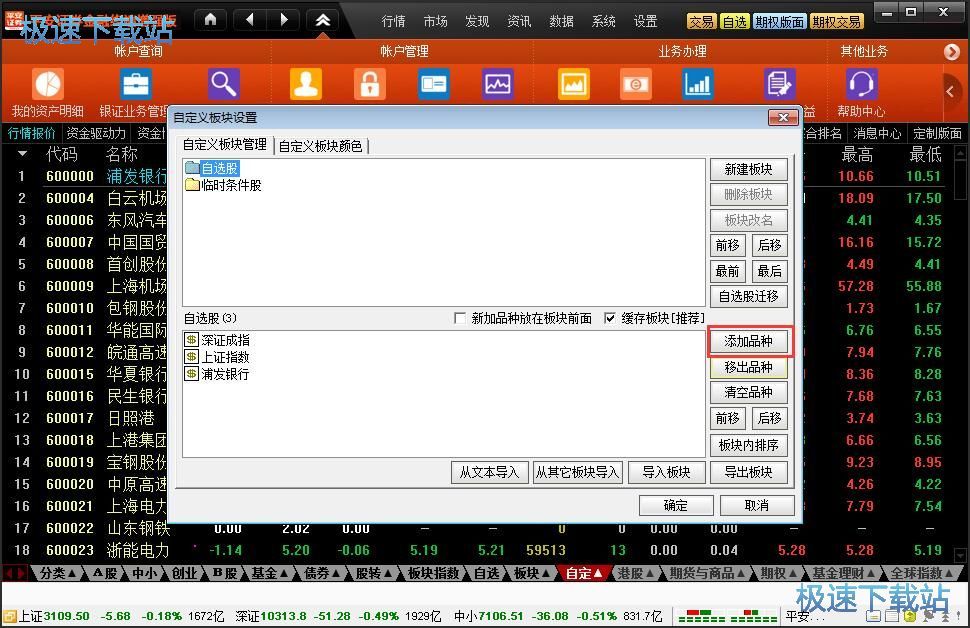Switch to 自定义板块颜色 tab
The image size is (970, 628).
pos(320,146)
